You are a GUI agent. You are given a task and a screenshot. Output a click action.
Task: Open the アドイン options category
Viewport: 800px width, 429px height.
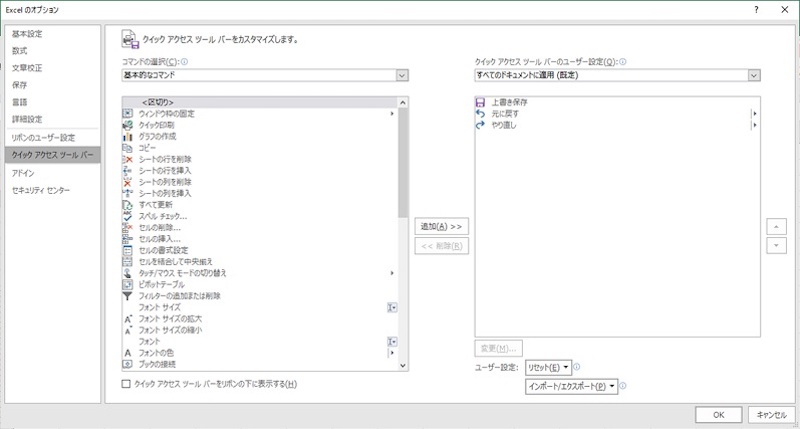pos(53,173)
